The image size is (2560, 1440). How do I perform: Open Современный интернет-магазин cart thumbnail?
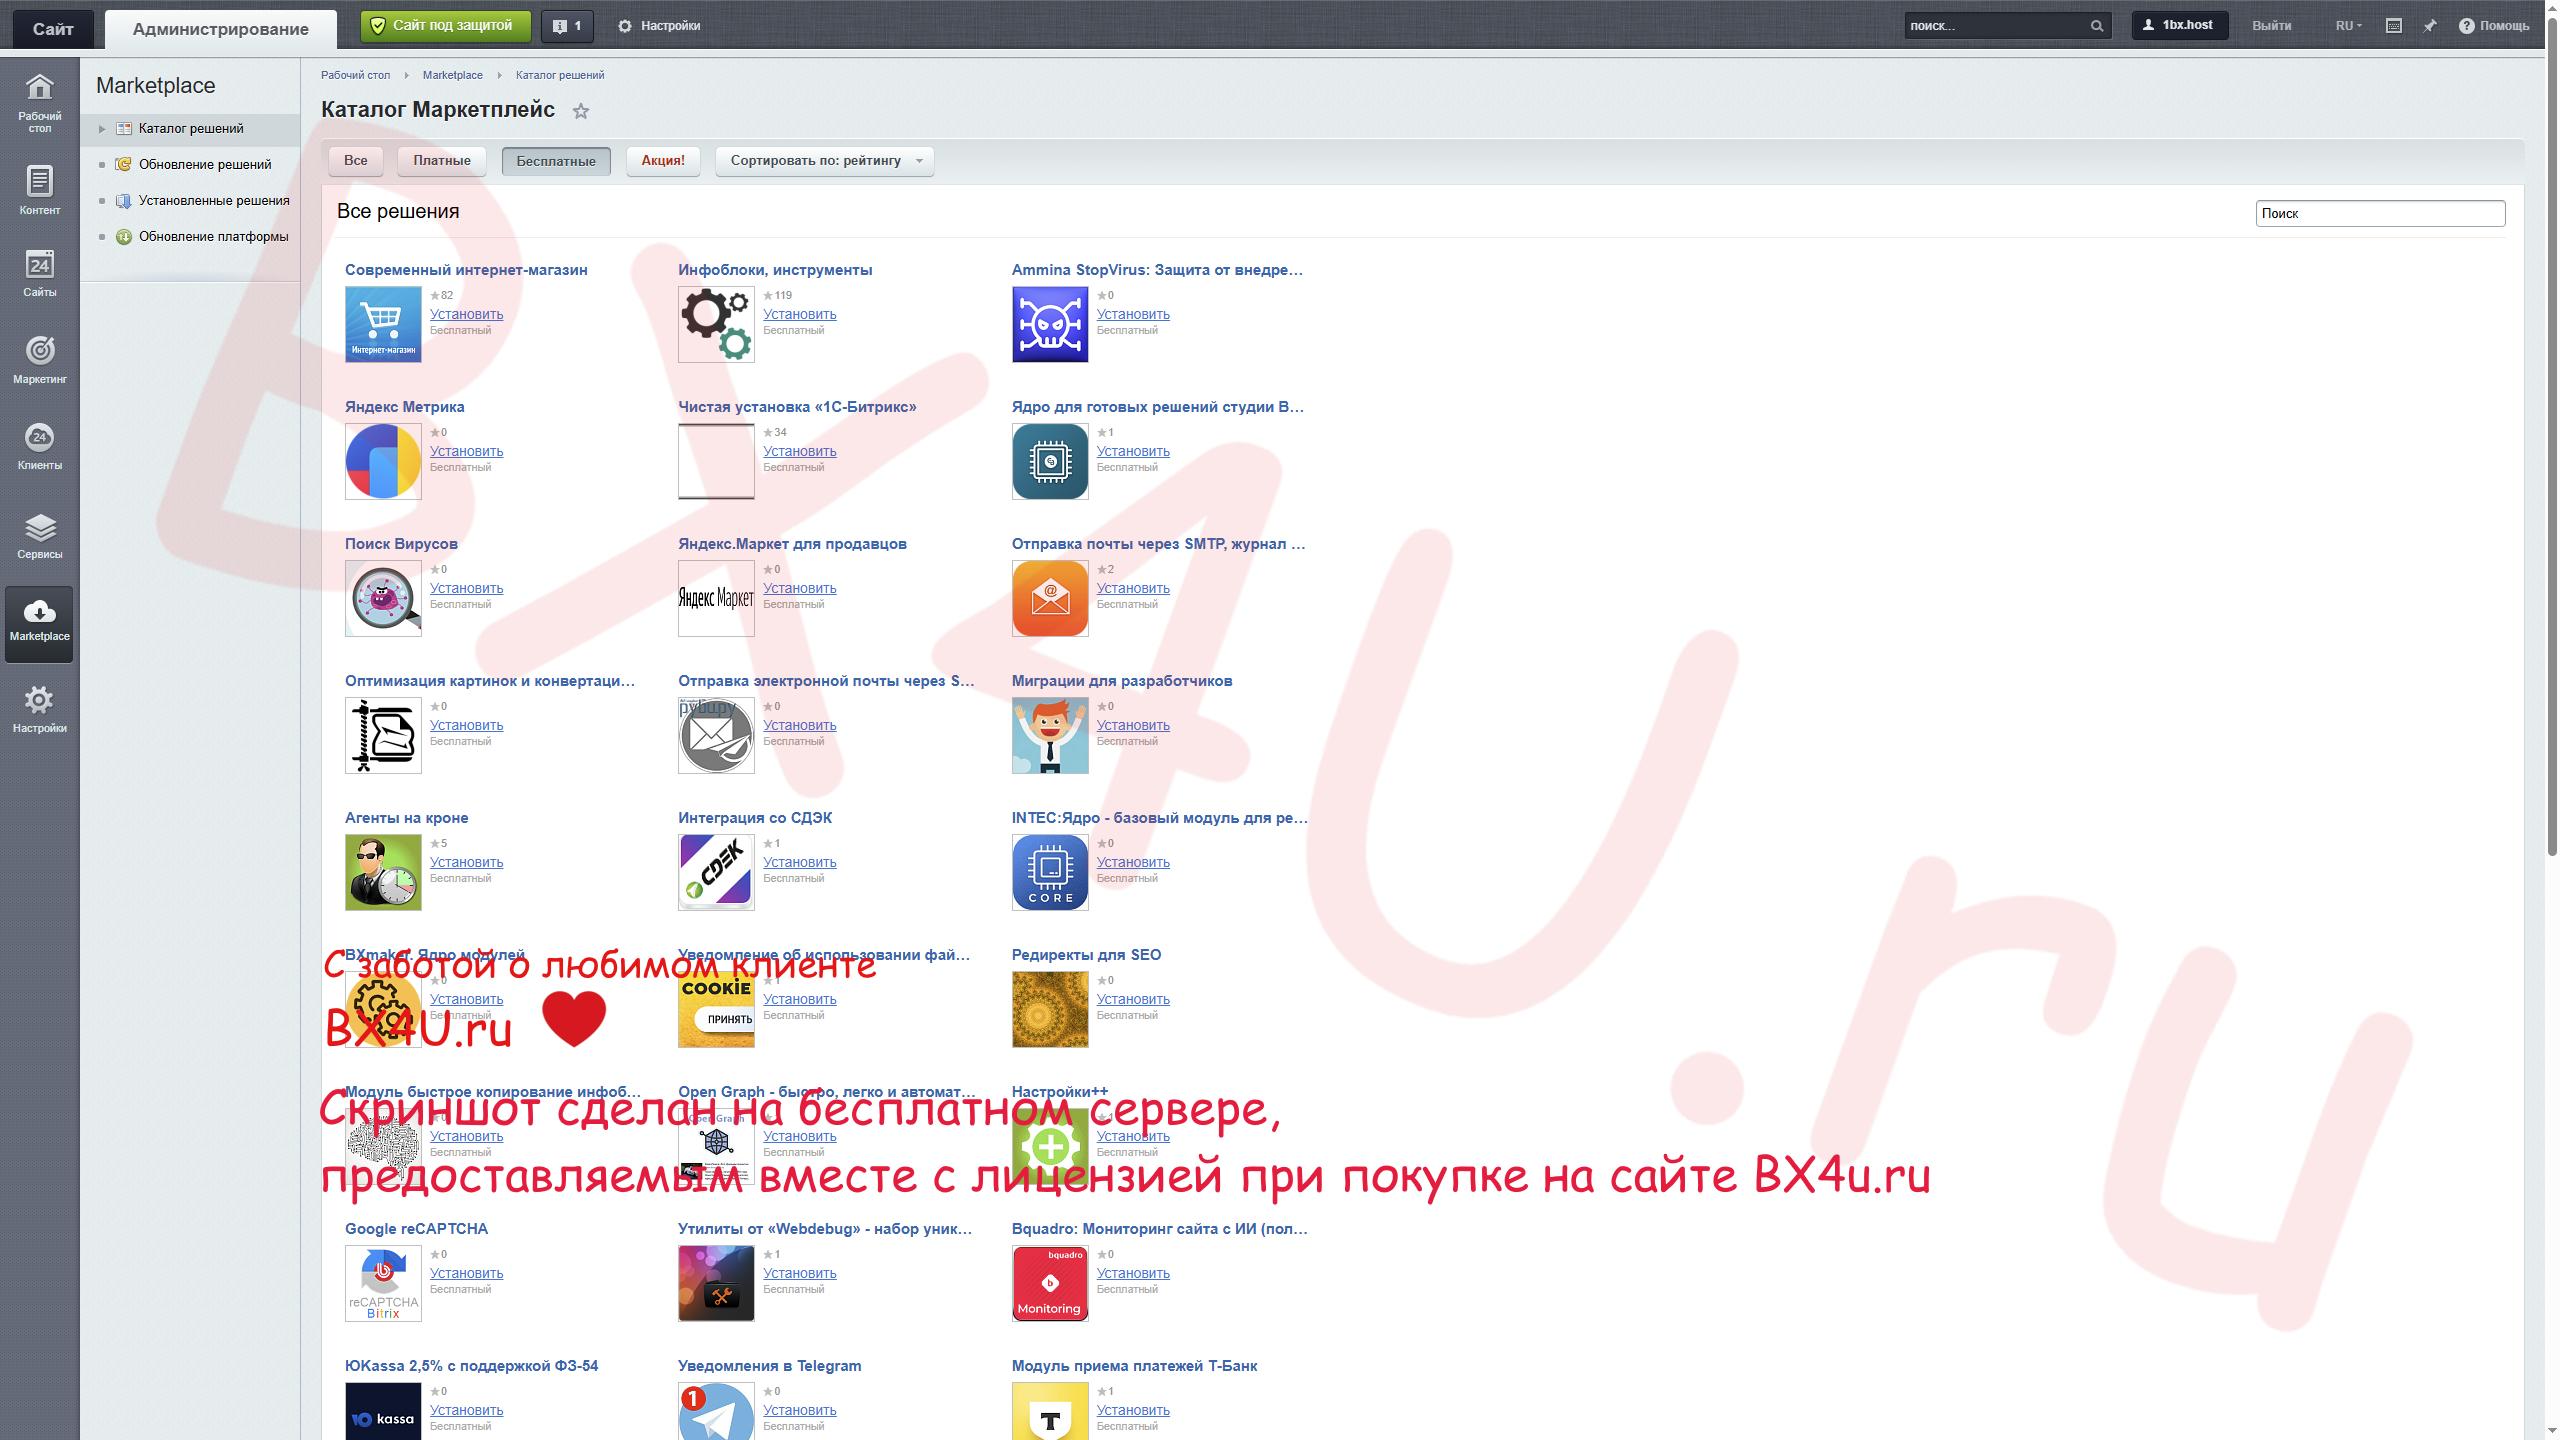click(x=383, y=324)
